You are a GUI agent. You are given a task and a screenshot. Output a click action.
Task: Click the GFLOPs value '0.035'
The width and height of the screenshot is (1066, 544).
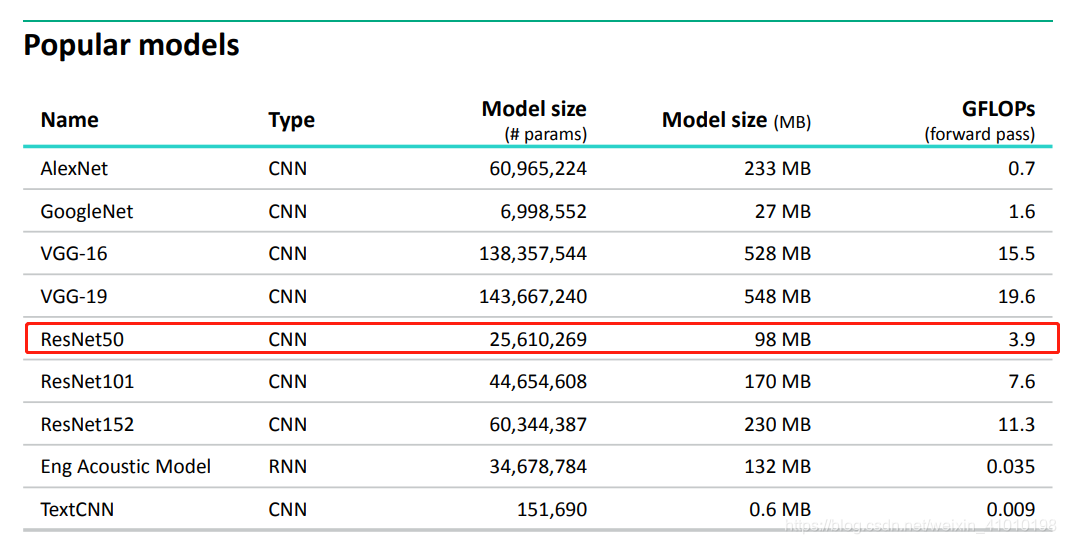pyautogui.click(x=1011, y=467)
